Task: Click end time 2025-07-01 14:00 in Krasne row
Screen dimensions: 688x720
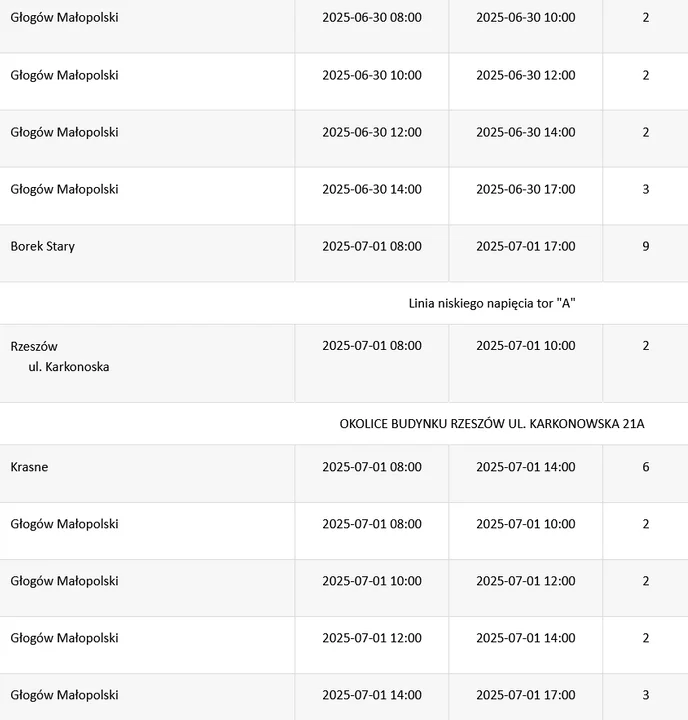Action: pyautogui.click(x=526, y=467)
